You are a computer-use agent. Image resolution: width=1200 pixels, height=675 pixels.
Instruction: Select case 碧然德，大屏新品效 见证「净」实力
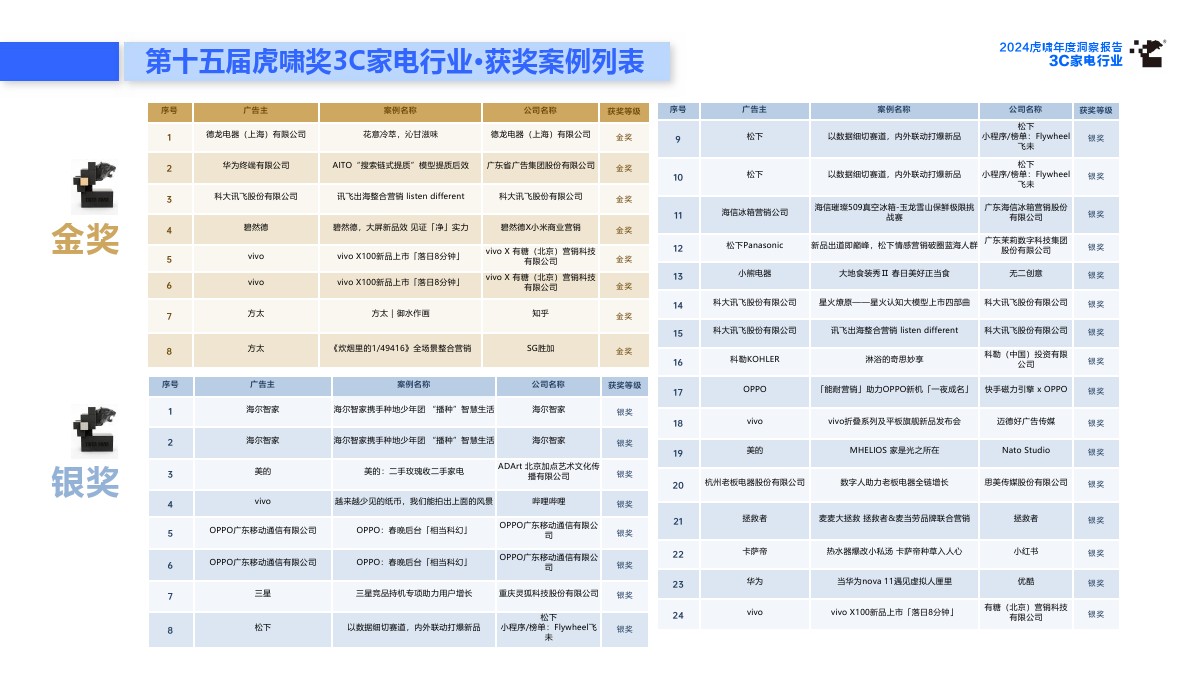coord(400,227)
